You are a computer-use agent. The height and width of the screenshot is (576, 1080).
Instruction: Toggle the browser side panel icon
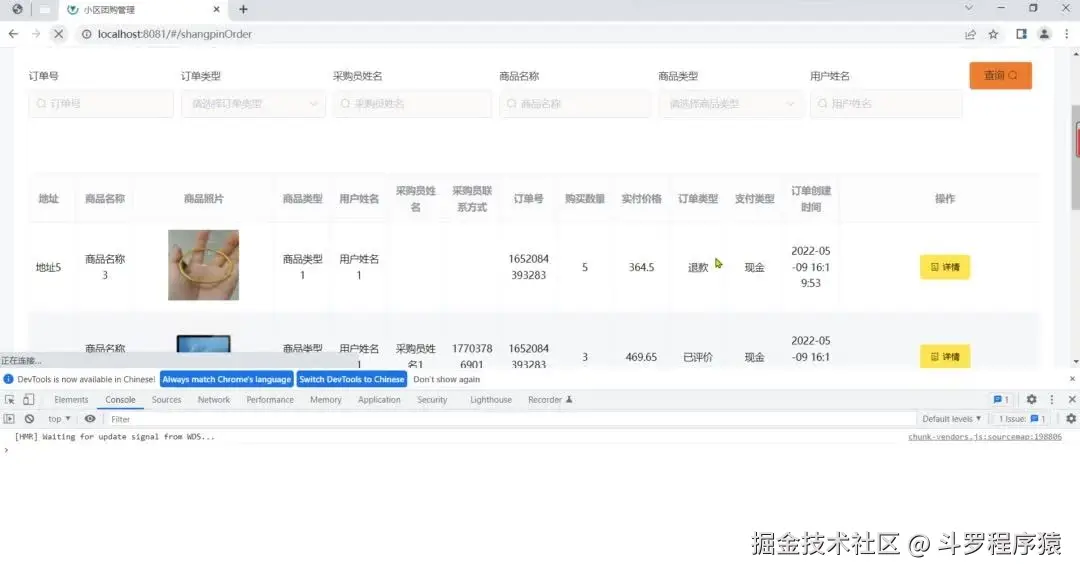point(1021,34)
